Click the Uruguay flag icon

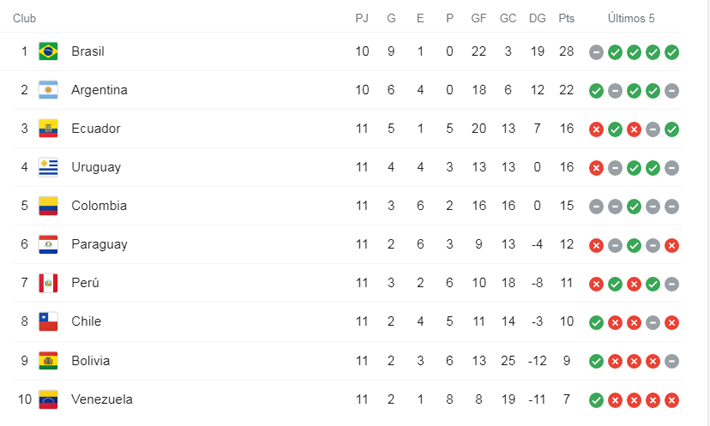(48, 167)
